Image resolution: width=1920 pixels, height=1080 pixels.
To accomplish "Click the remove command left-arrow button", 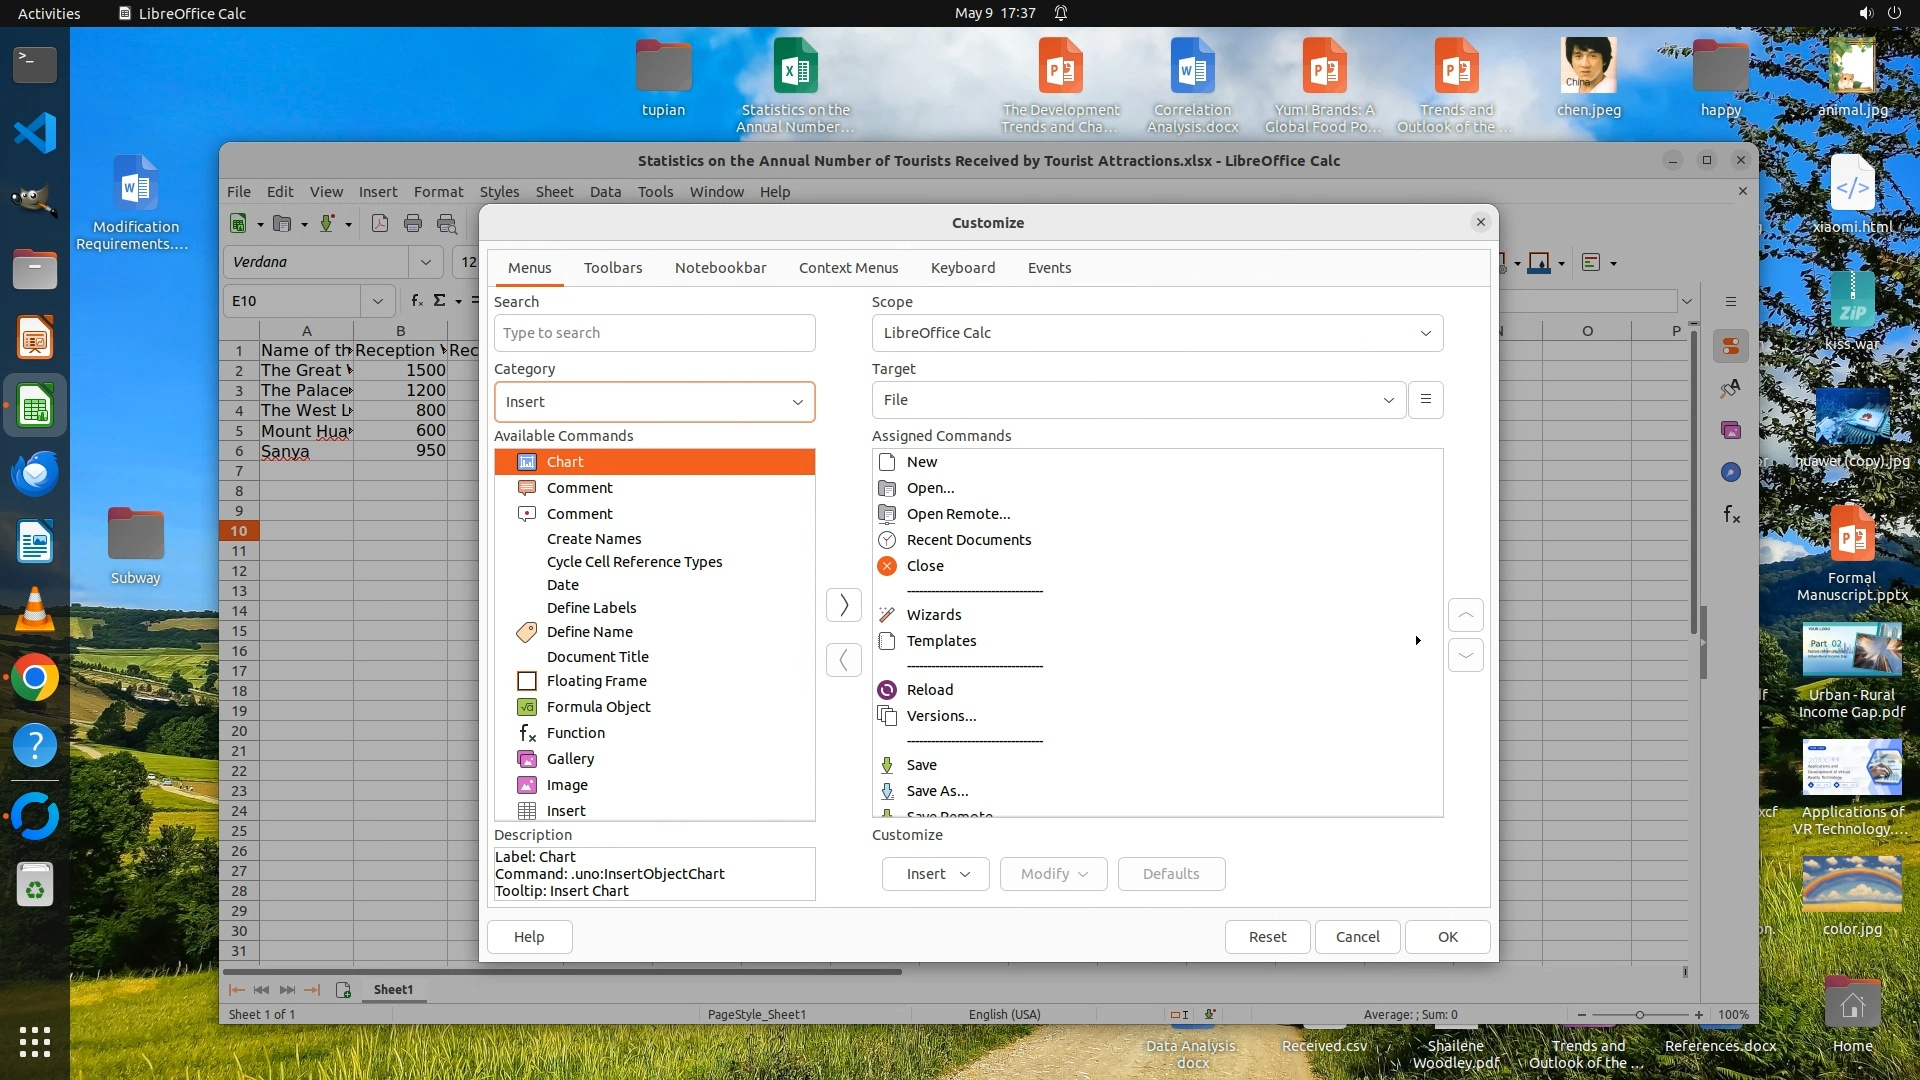I will [843, 660].
